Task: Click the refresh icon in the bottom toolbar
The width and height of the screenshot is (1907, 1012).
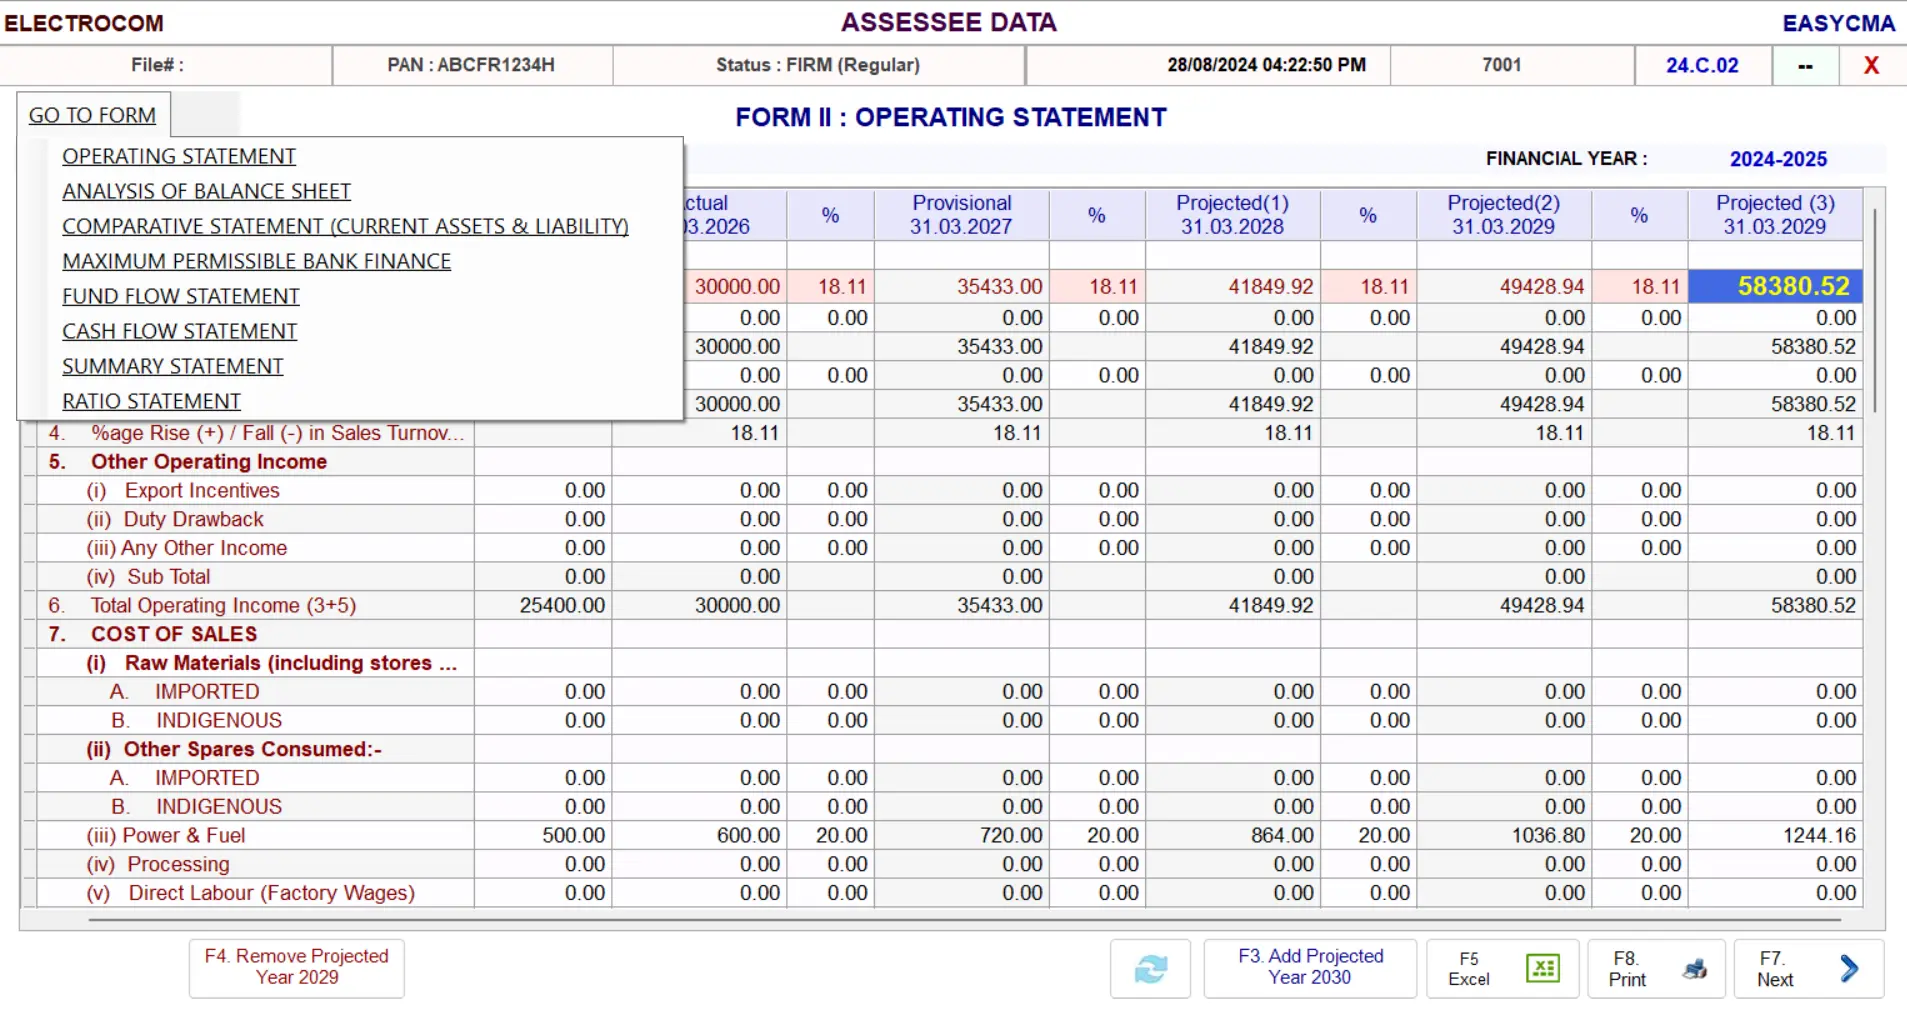Action: point(1150,968)
